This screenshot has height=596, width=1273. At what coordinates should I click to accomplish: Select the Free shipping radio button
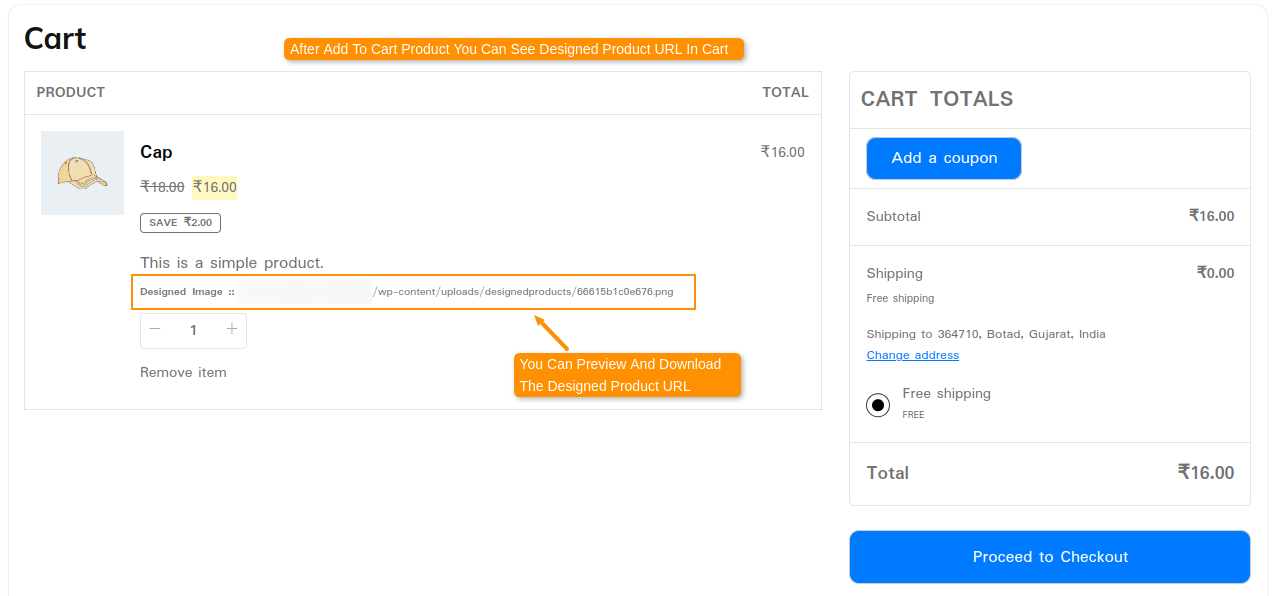[x=877, y=404]
